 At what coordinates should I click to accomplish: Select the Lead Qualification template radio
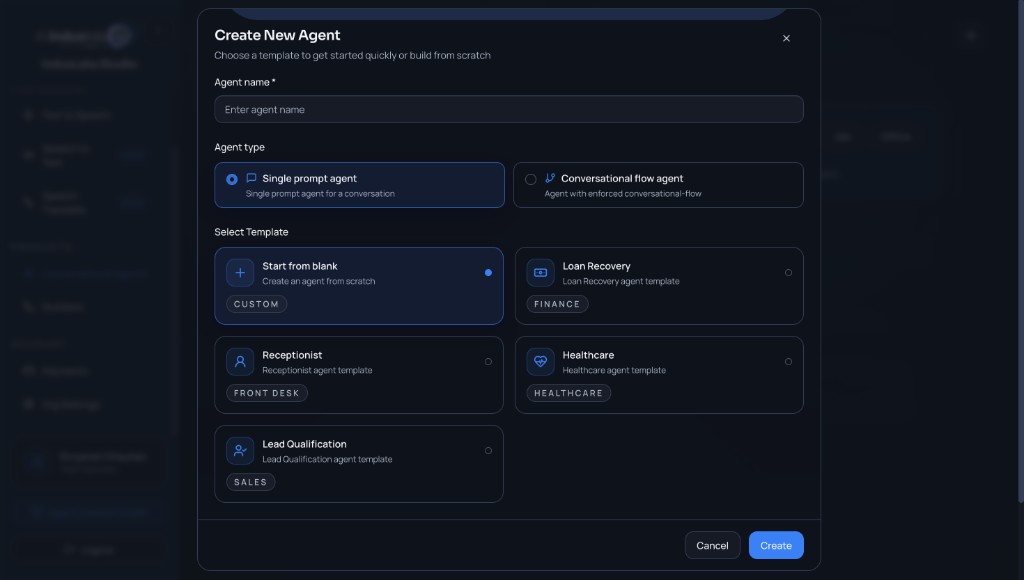click(x=488, y=450)
